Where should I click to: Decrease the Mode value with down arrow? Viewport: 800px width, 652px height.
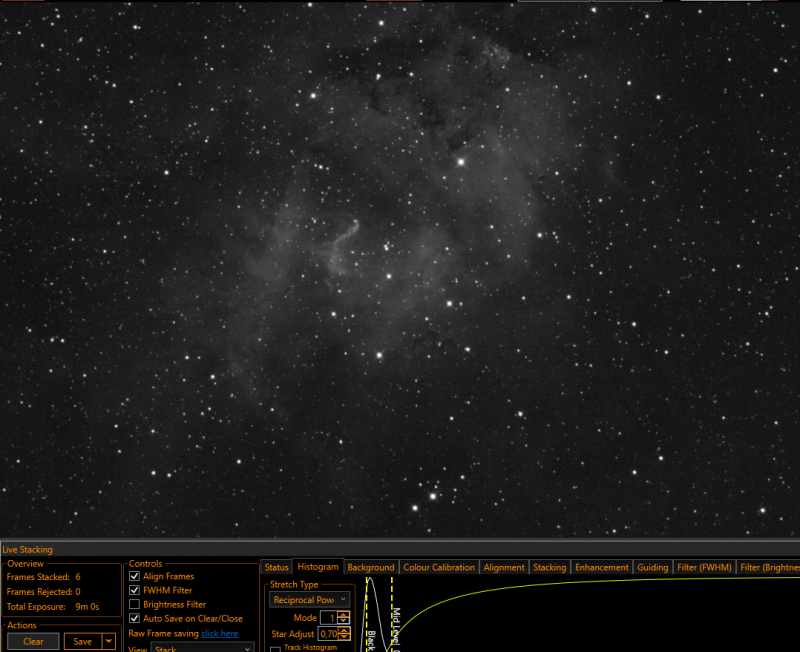(344, 621)
